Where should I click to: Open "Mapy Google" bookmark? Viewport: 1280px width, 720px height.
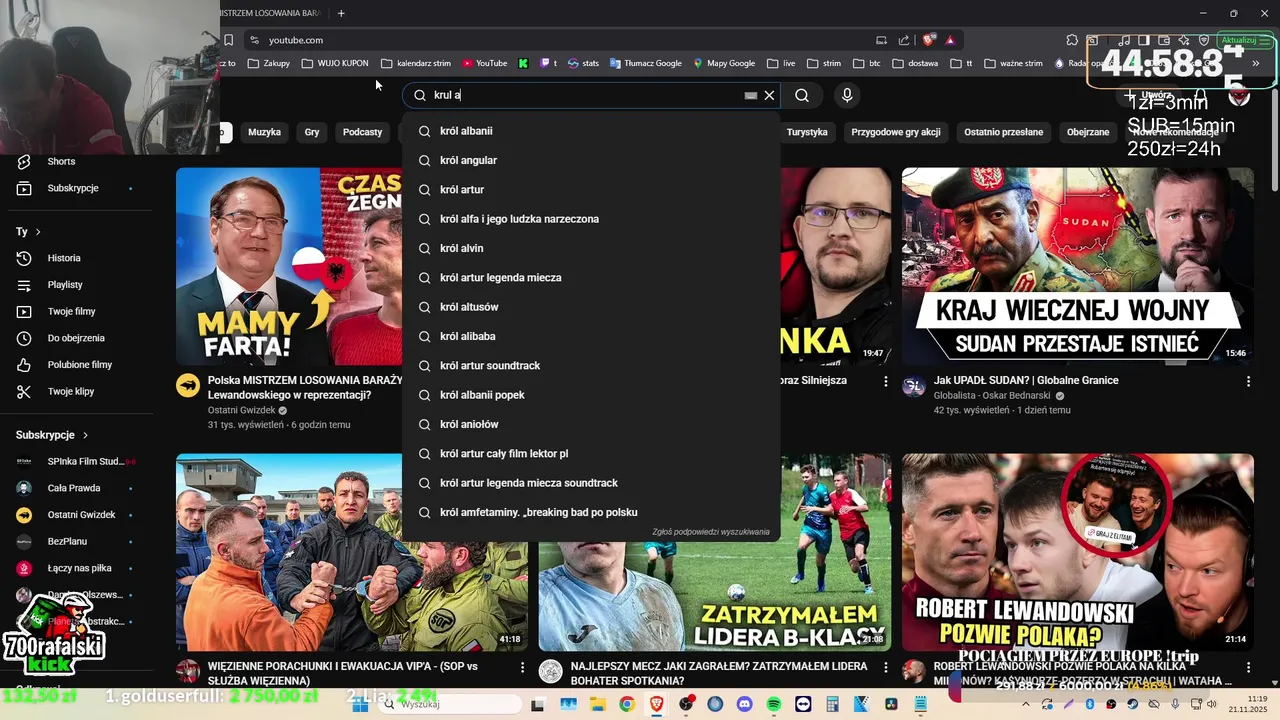724,63
